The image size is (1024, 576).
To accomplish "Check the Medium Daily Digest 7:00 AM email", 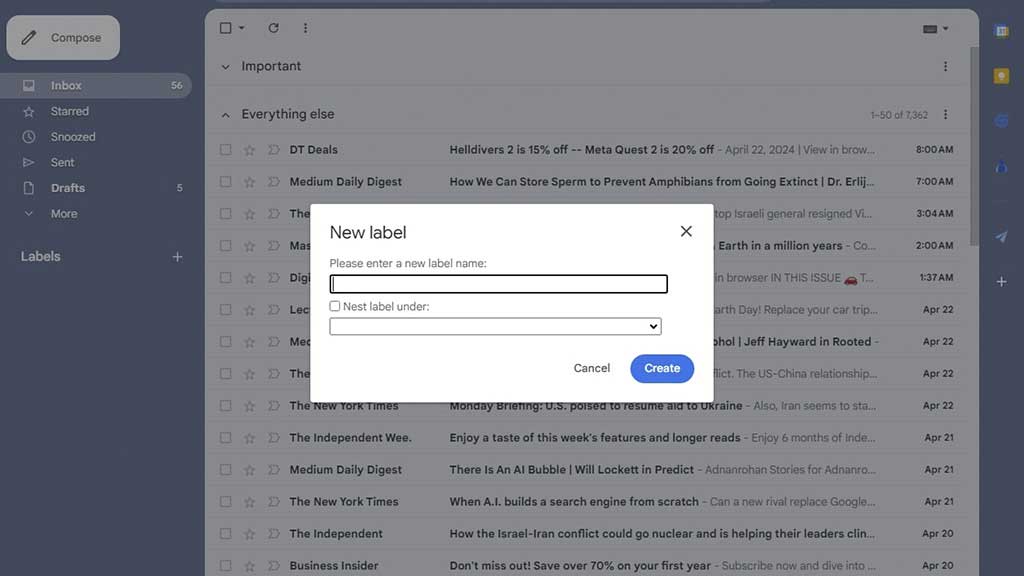I will [x=225, y=182].
